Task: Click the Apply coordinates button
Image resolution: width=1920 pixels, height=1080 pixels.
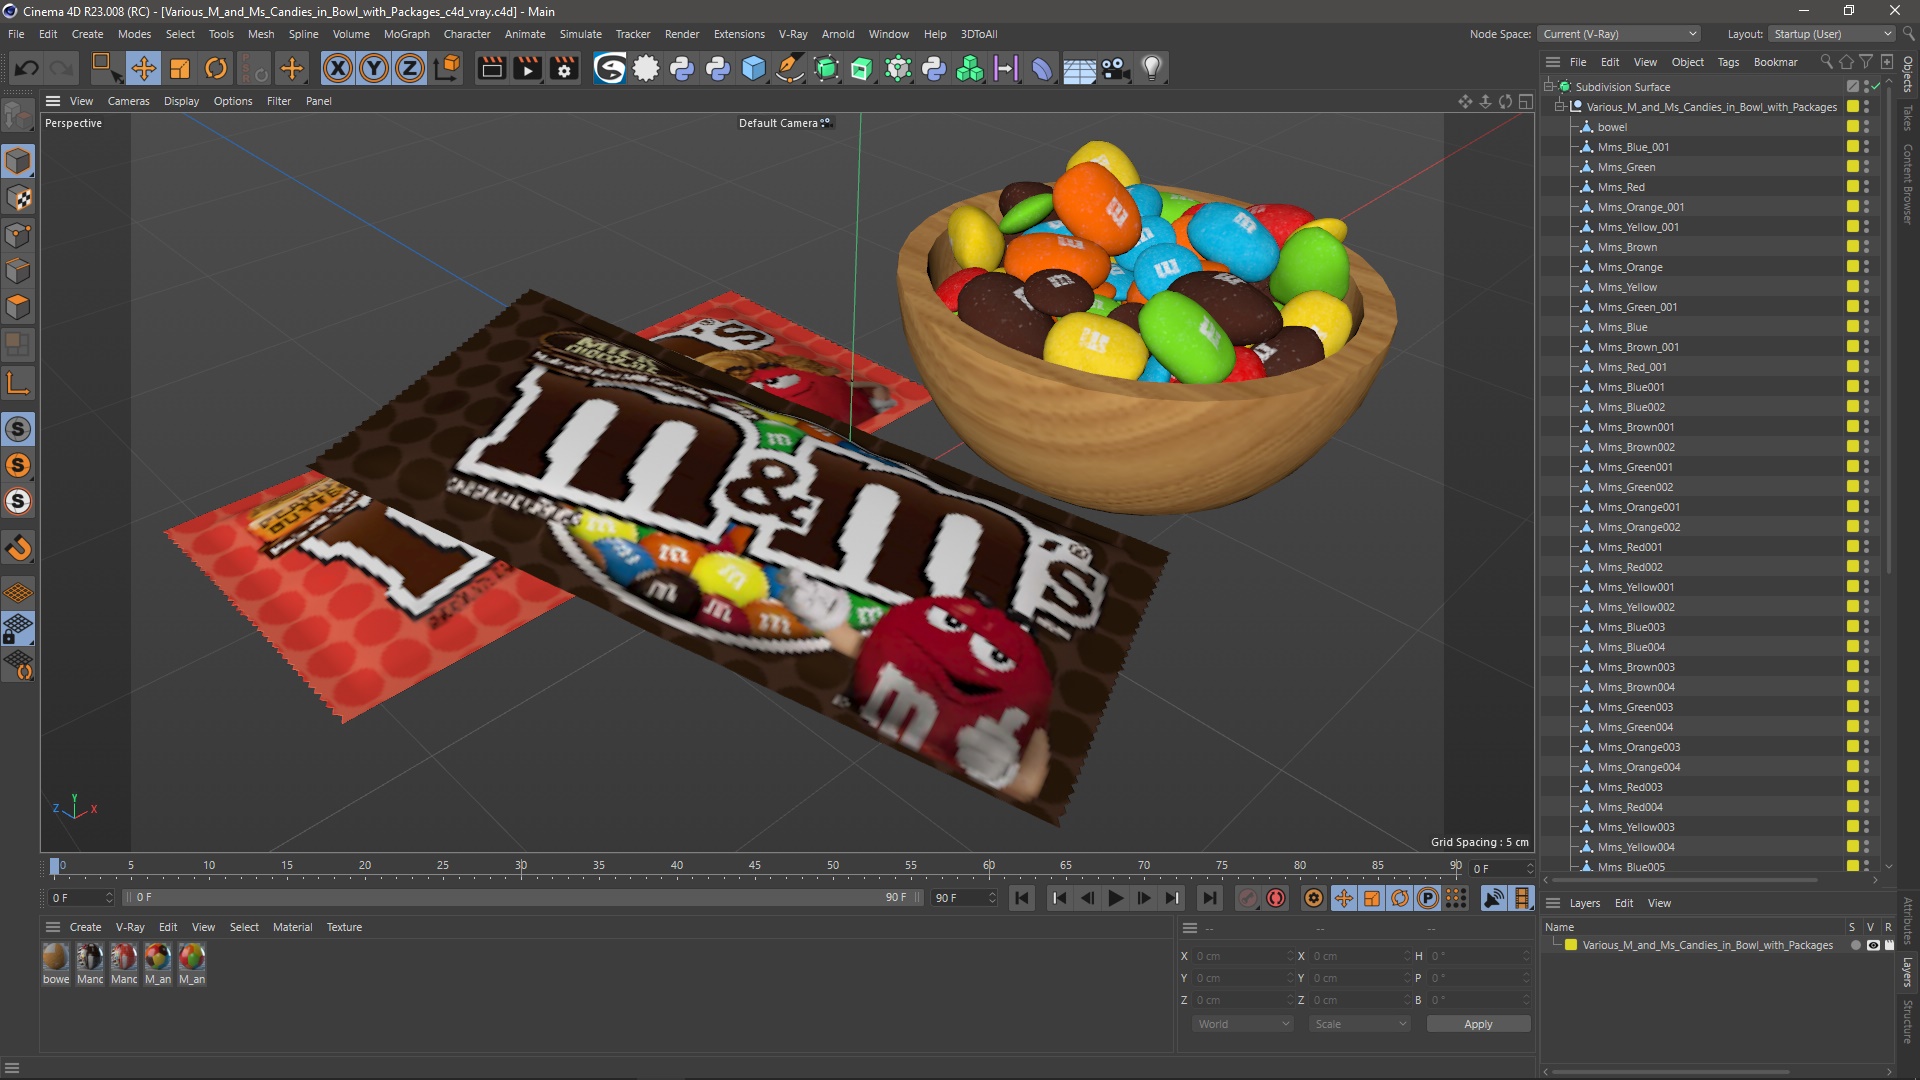Action: click(x=1478, y=1024)
